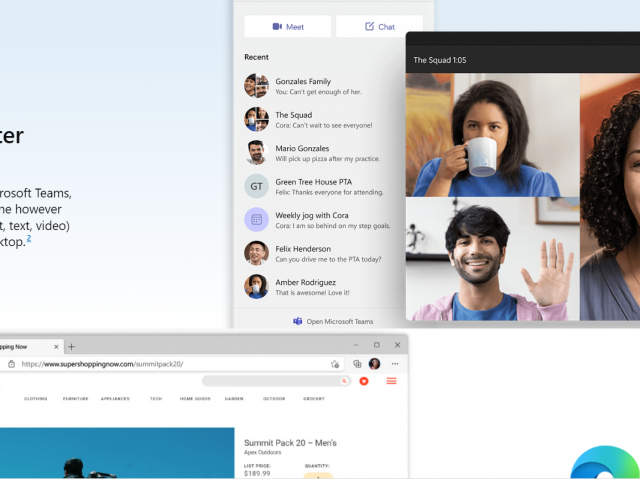Start a new chat with Chat button

click(x=379, y=27)
